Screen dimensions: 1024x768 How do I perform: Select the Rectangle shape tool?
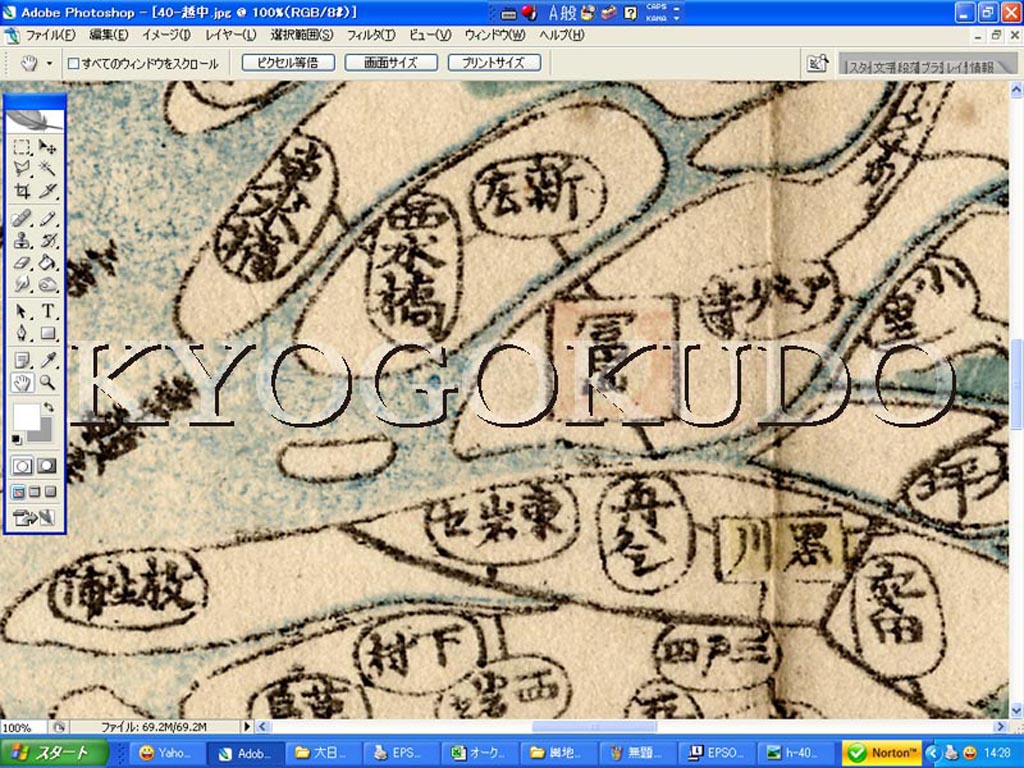pyautogui.click(x=47, y=334)
